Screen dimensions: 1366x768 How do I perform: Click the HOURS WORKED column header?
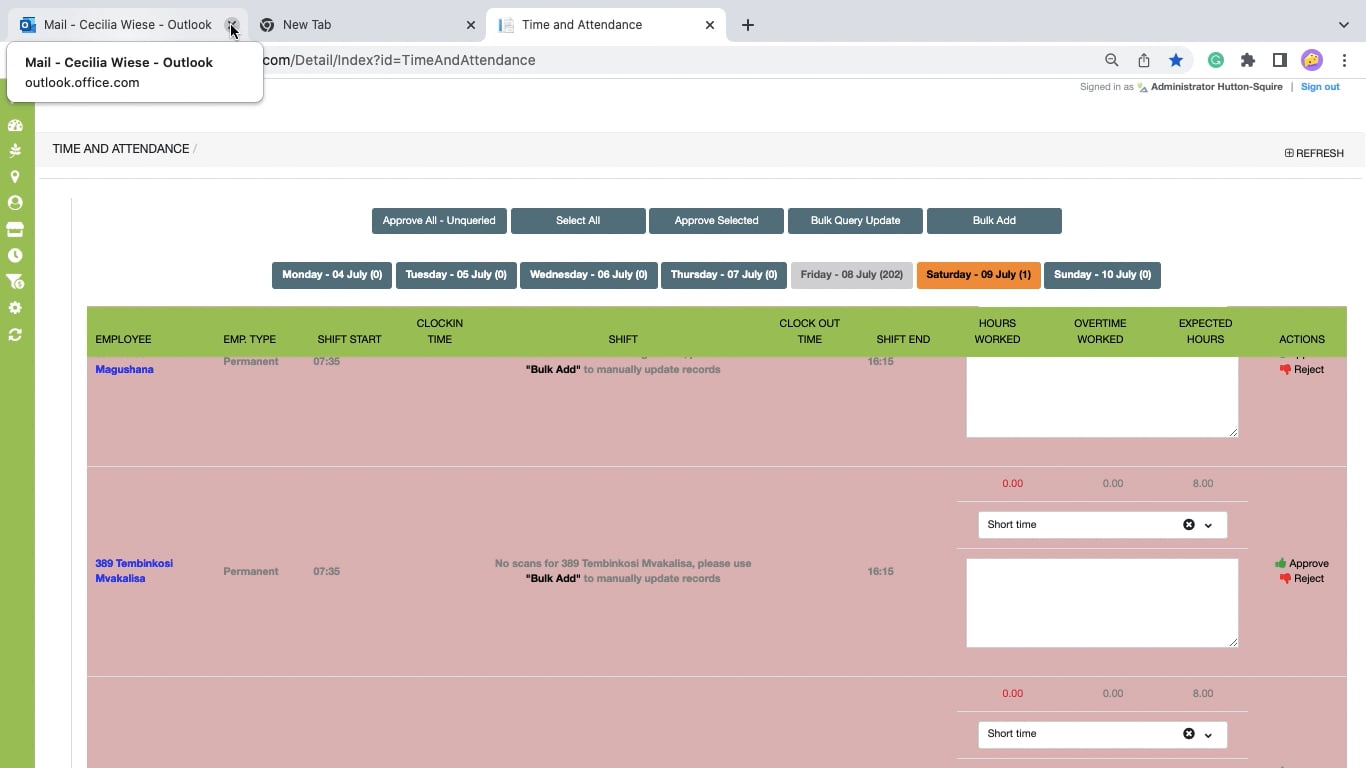997,332
